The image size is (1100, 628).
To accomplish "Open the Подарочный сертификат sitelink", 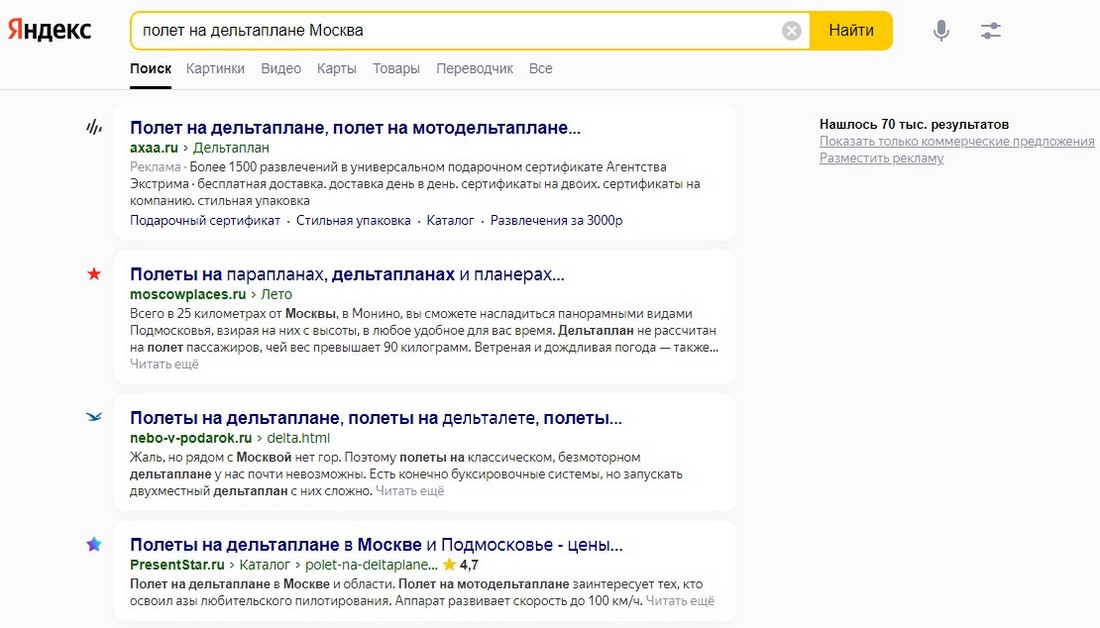I will coord(205,220).
